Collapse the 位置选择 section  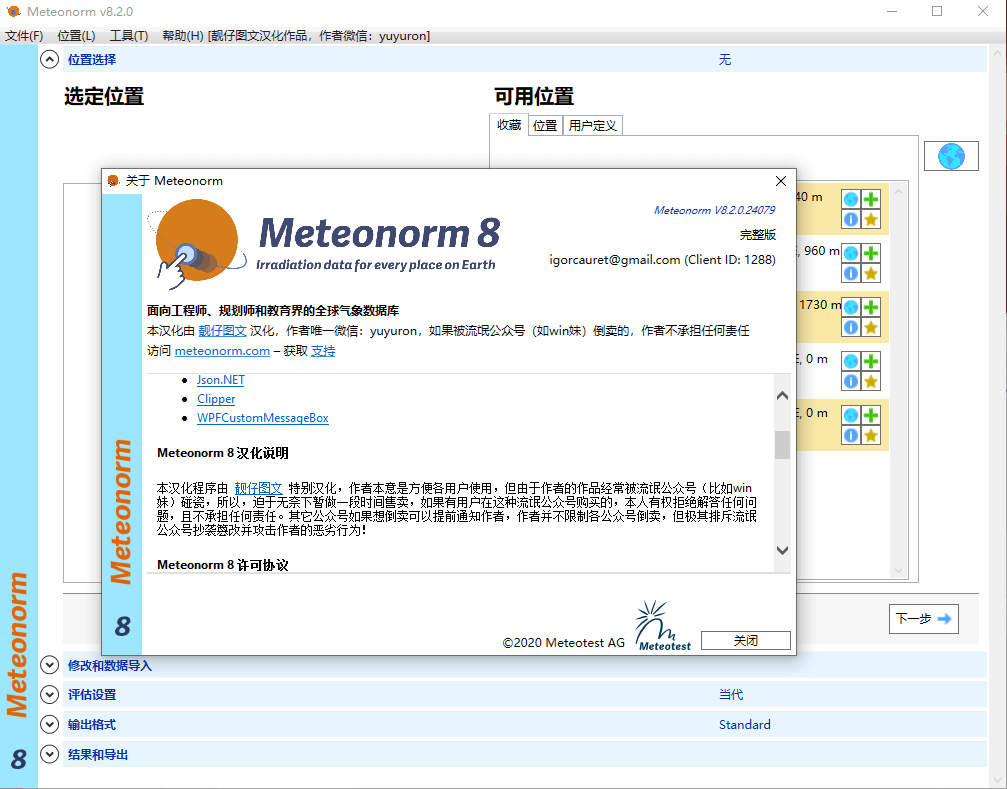click(x=49, y=60)
